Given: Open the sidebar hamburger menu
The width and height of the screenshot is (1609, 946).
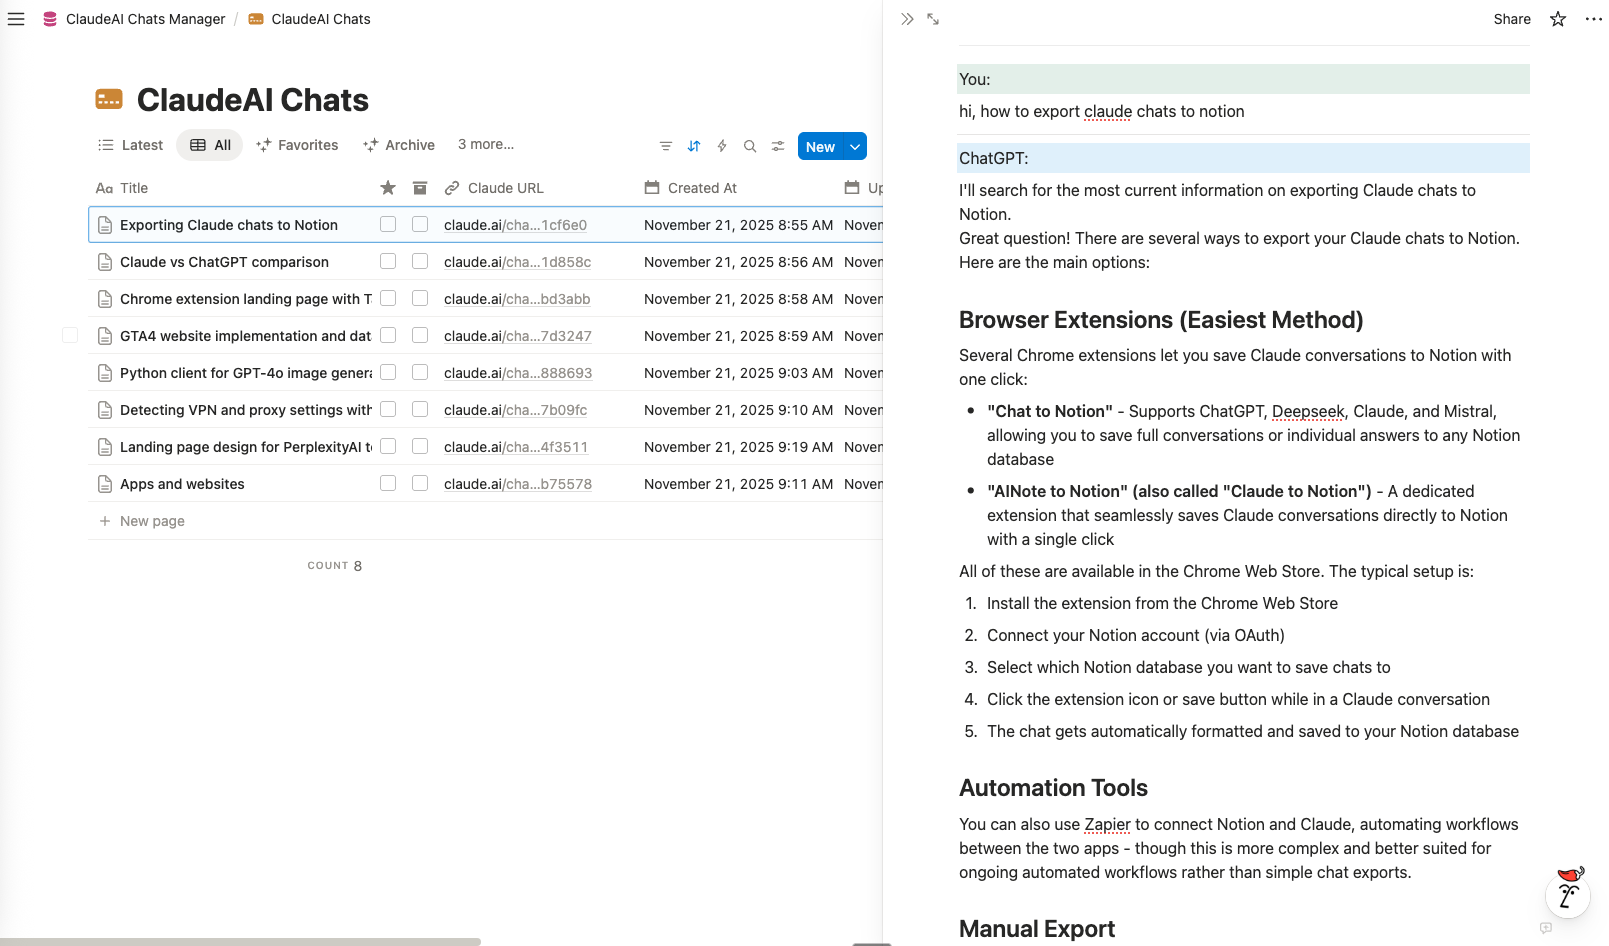Looking at the screenshot, I should [16, 19].
